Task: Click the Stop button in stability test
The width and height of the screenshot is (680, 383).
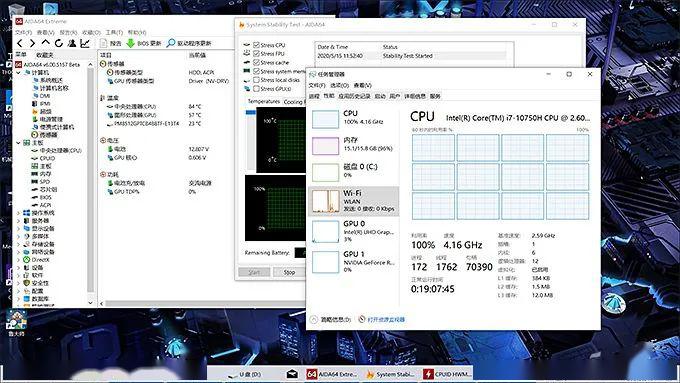Action: (x=289, y=272)
